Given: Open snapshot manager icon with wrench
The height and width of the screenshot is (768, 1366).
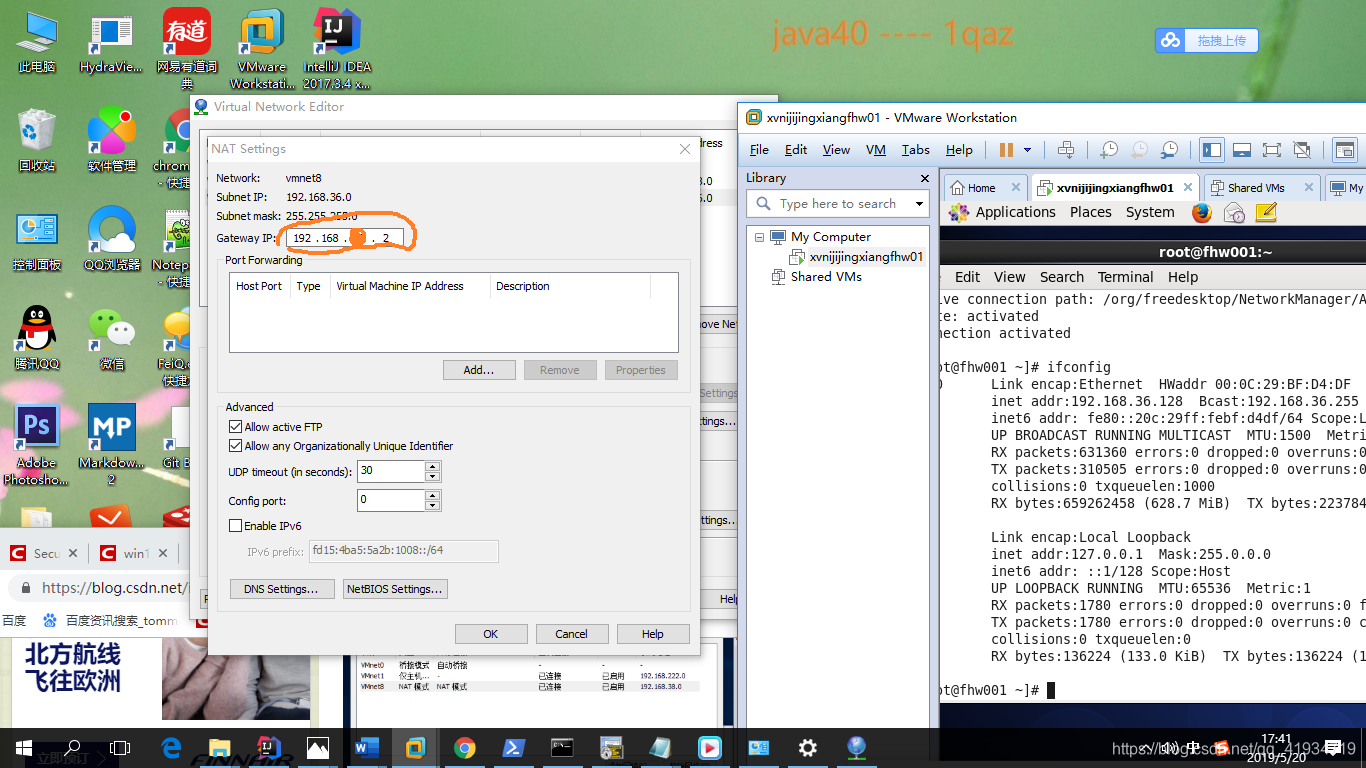Looking at the screenshot, I should click(x=1169, y=150).
